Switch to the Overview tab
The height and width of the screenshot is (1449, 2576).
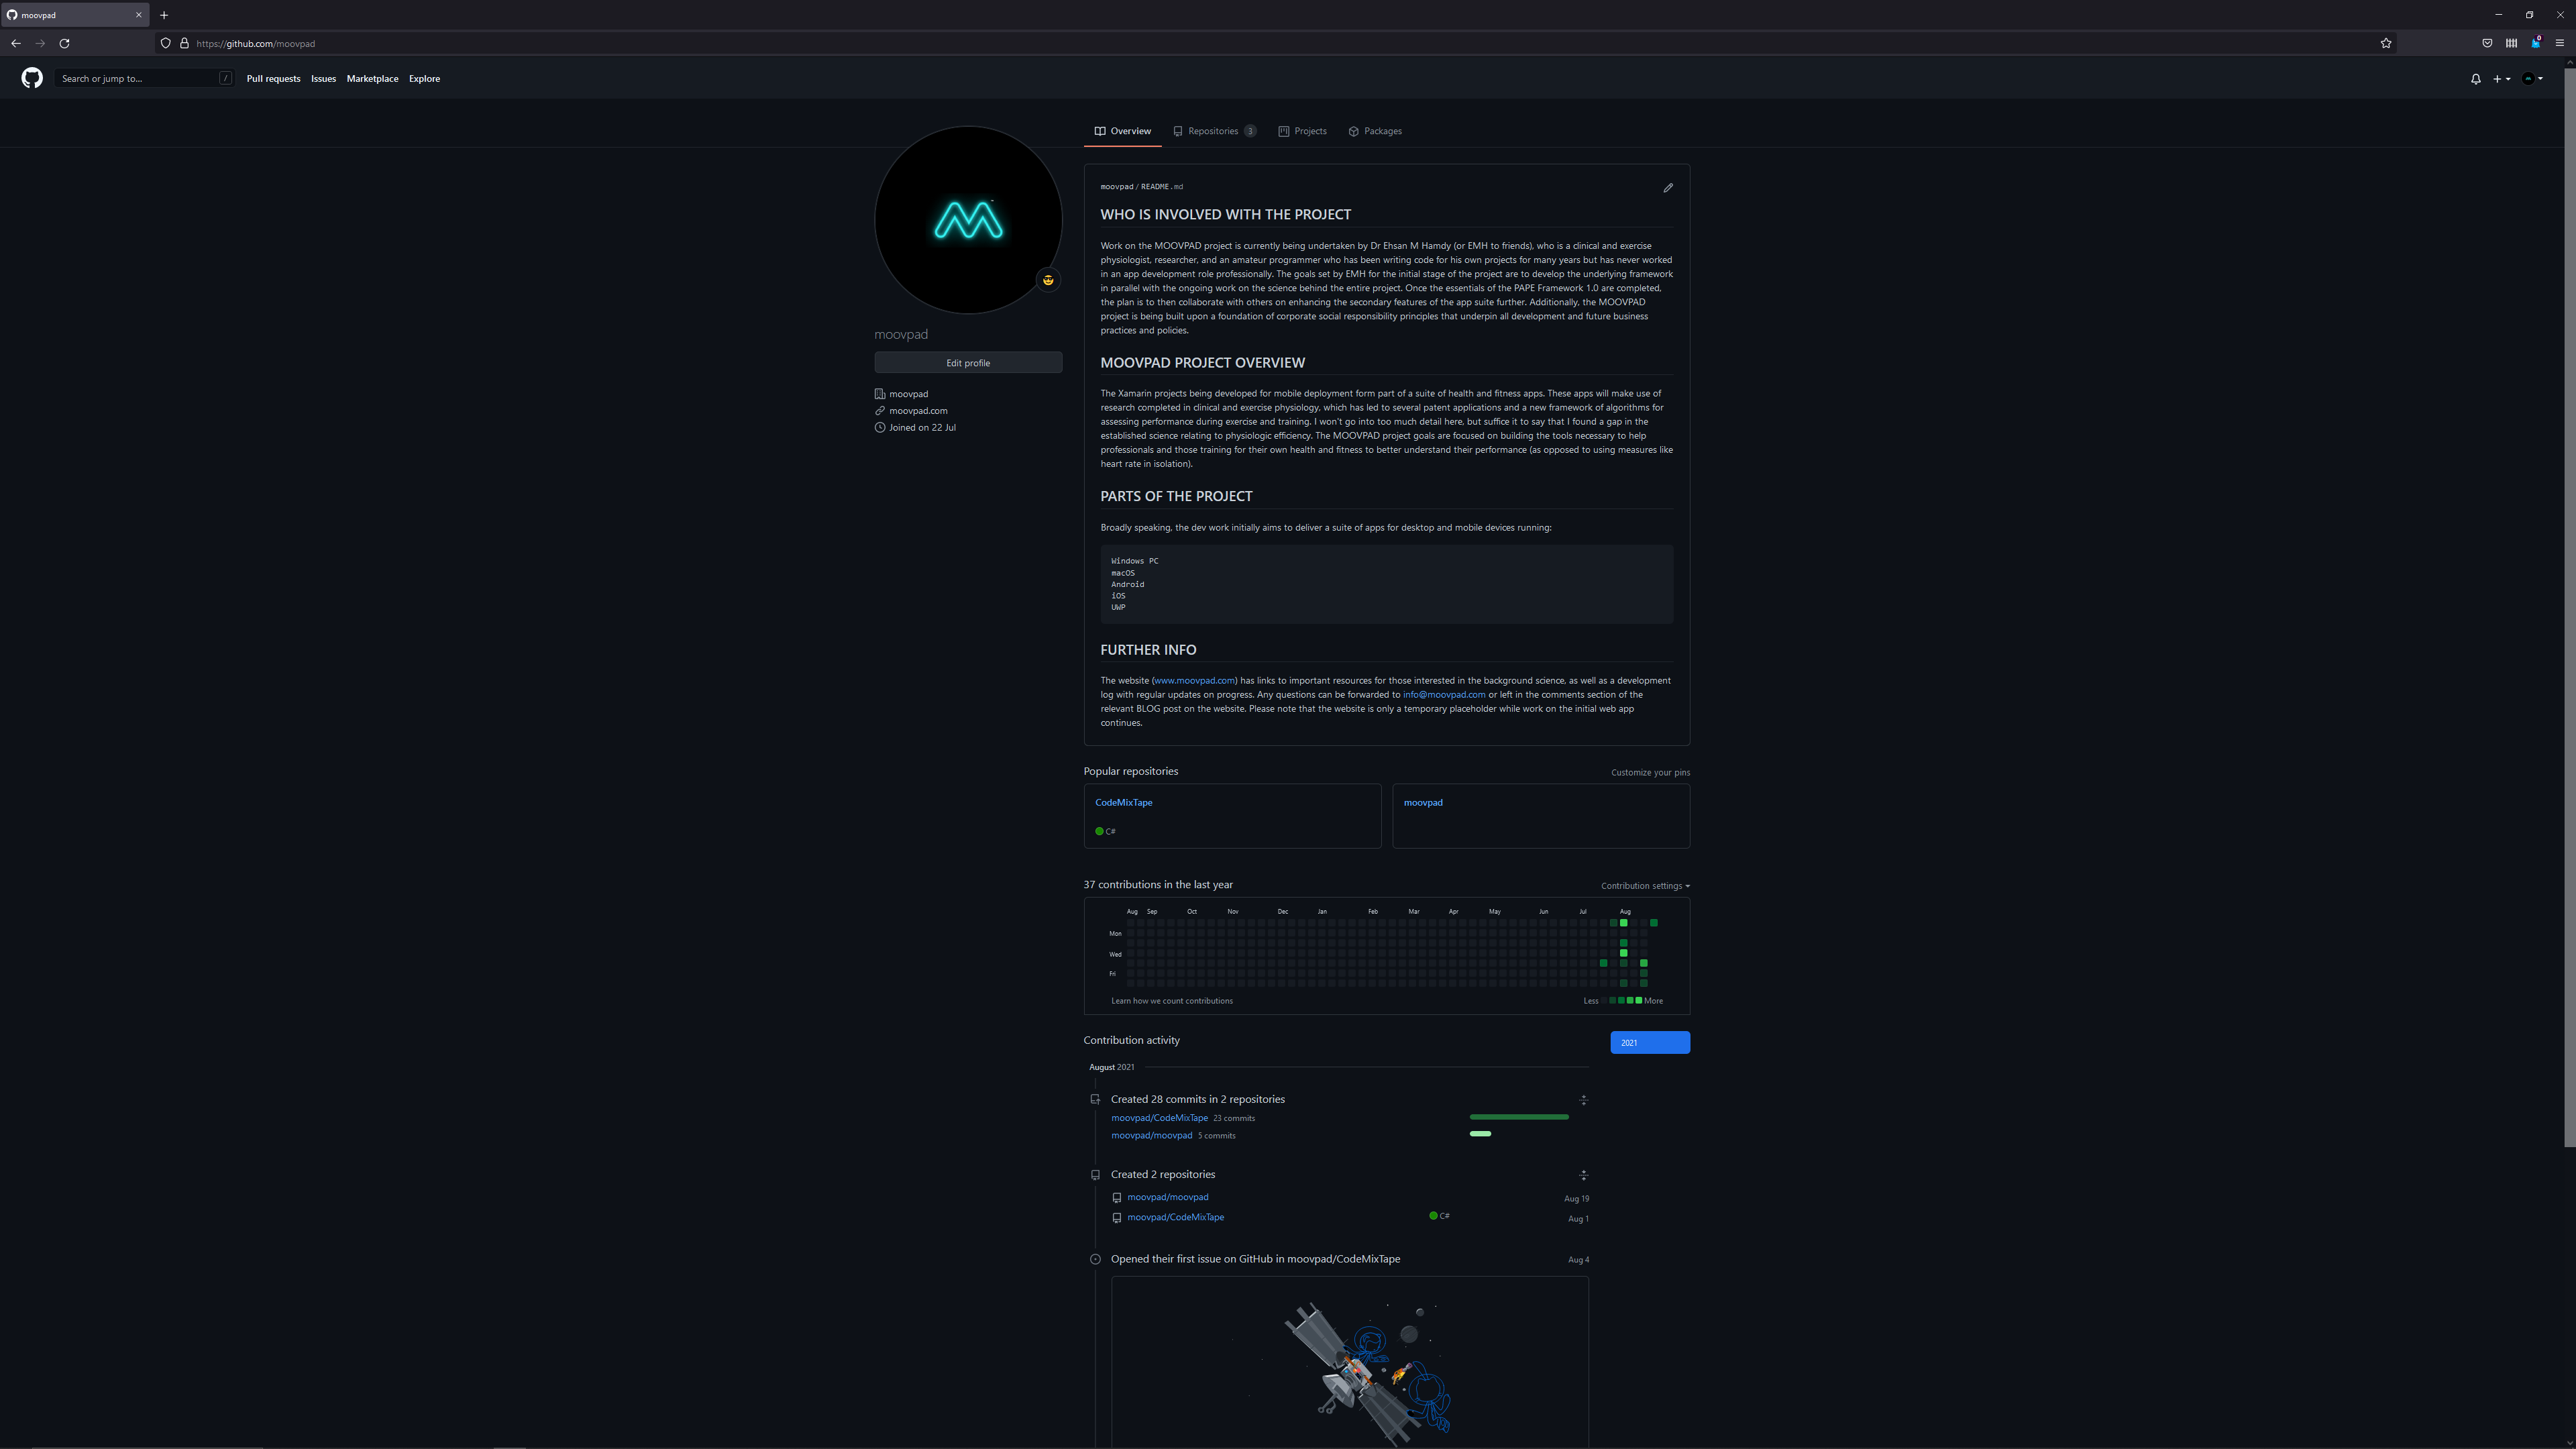click(1122, 131)
